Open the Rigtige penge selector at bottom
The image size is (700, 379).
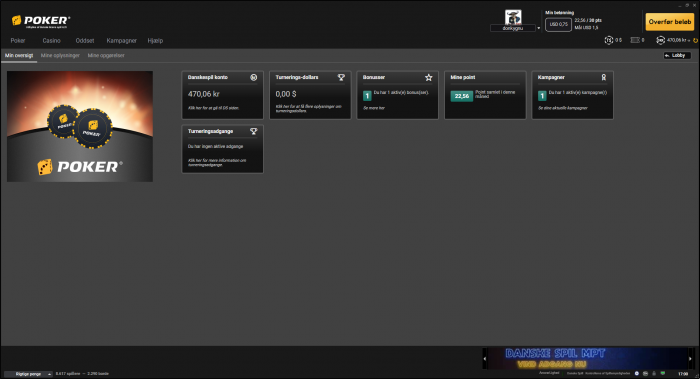[28, 374]
